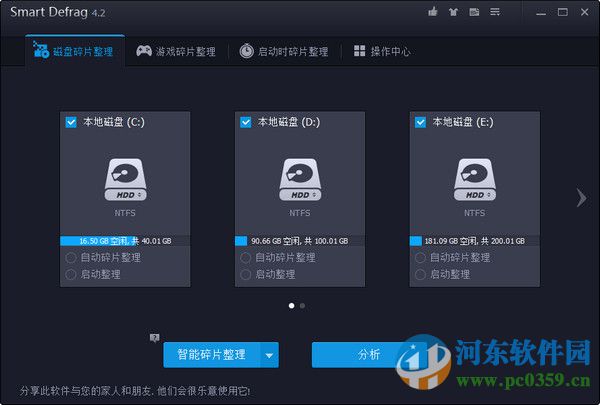Open the skin (shirt) icon
600x405 pixels.
click(453, 12)
